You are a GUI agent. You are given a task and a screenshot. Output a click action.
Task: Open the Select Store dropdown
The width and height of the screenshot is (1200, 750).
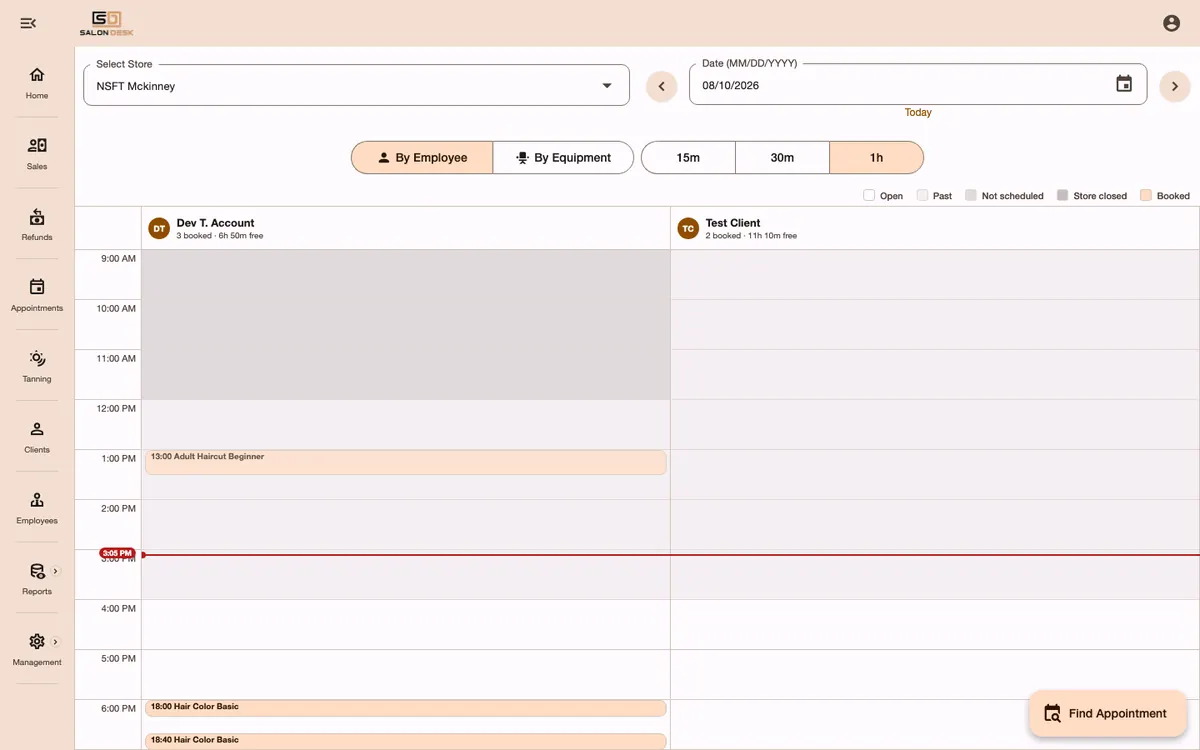point(357,85)
